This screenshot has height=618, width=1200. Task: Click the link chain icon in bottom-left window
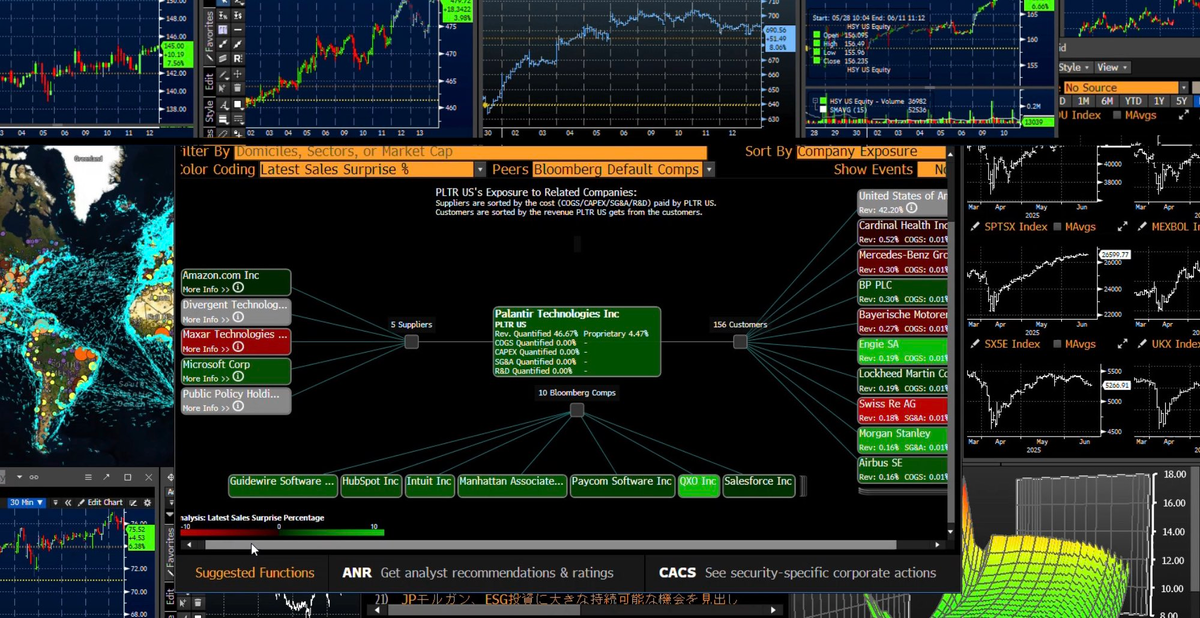pos(34,477)
